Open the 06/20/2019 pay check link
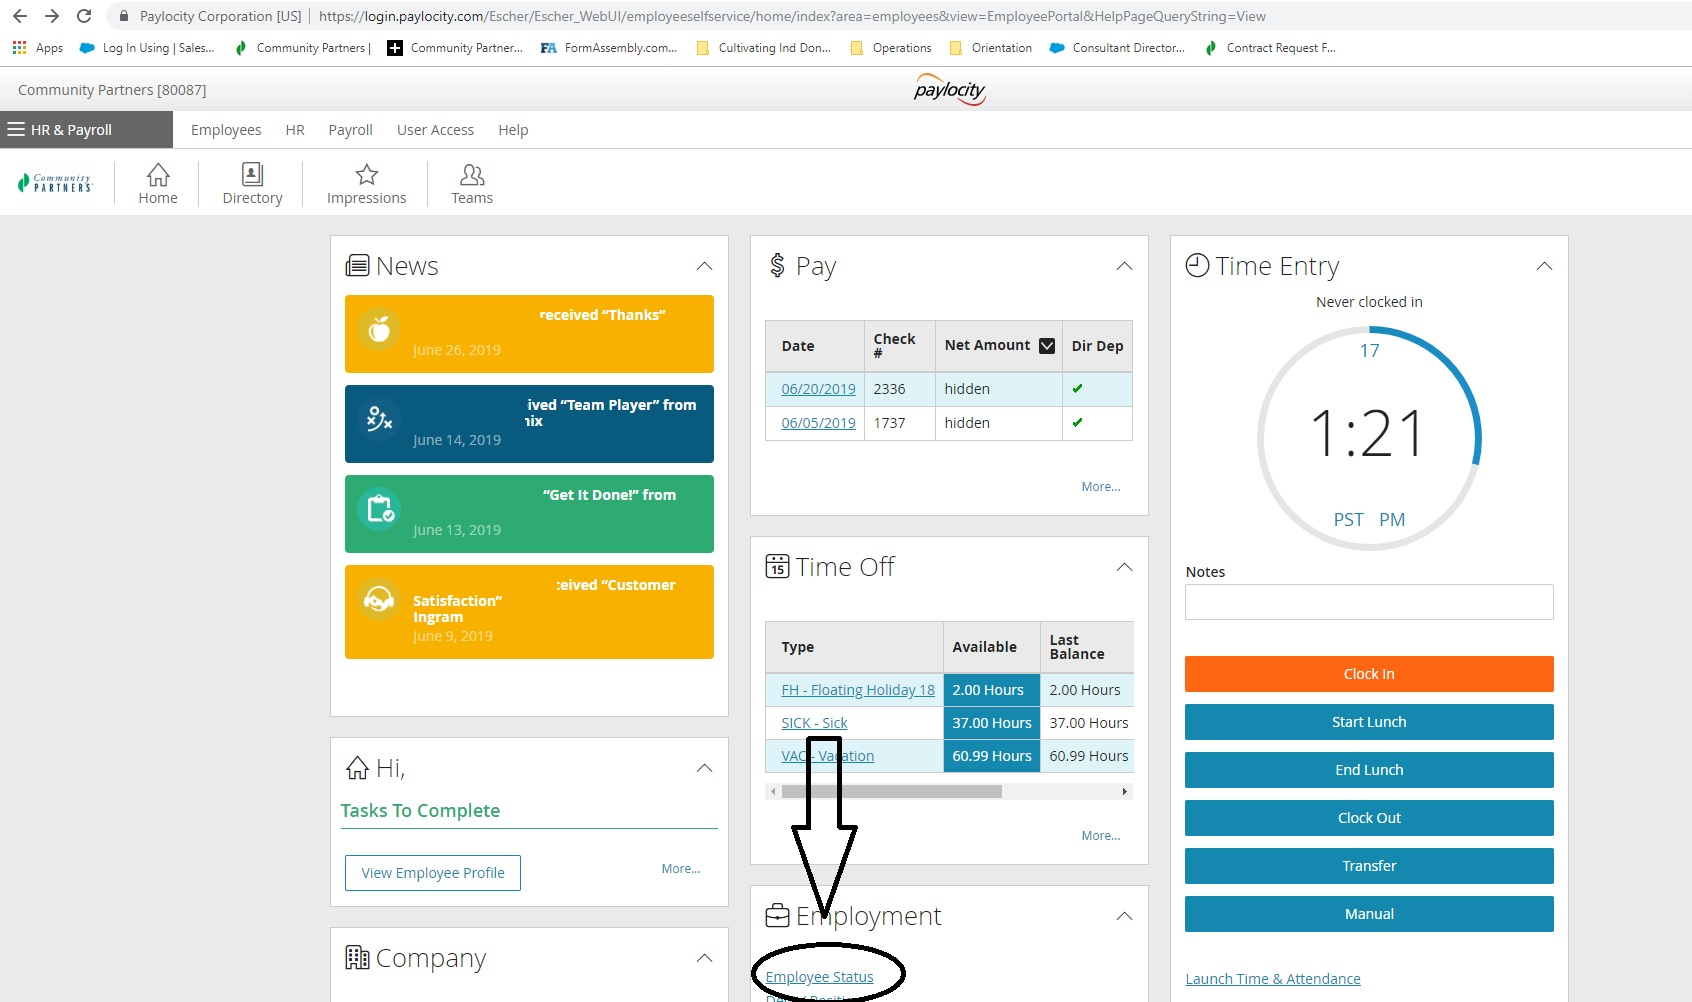Image resolution: width=1692 pixels, height=1002 pixels. (818, 389)
